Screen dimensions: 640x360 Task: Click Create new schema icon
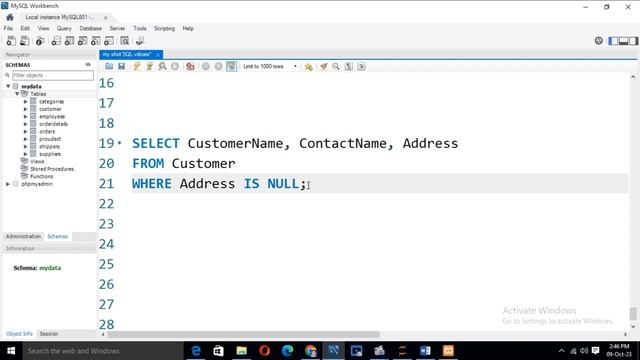coord(56,41)
